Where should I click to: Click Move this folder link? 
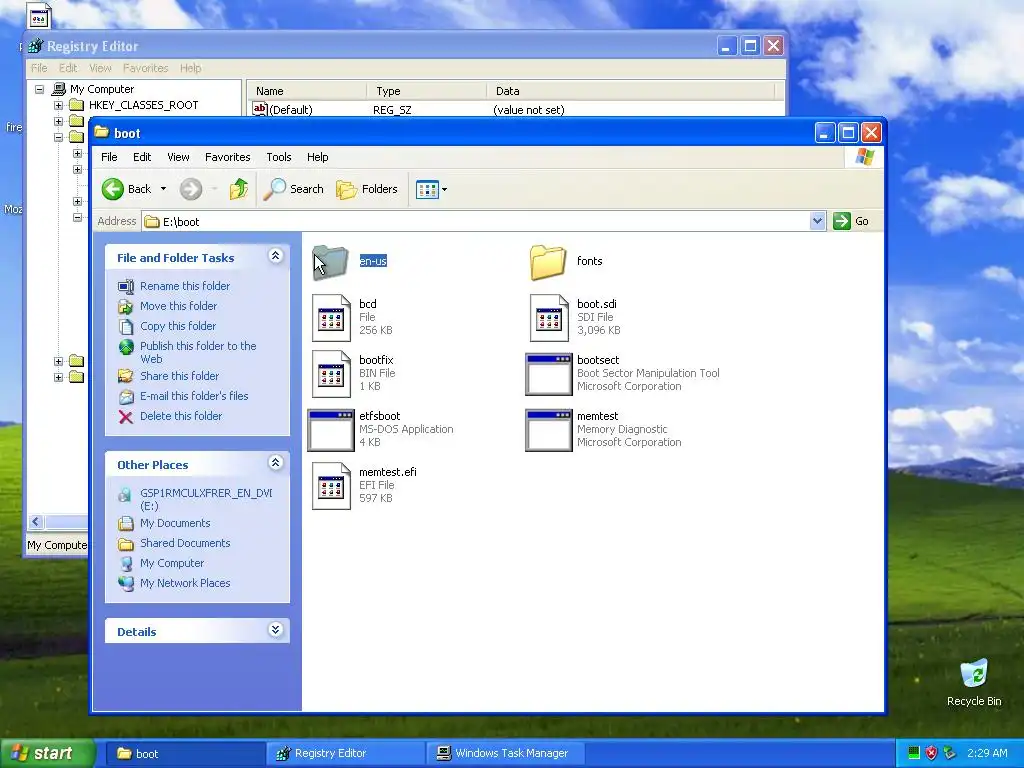(x=178, y=306)
